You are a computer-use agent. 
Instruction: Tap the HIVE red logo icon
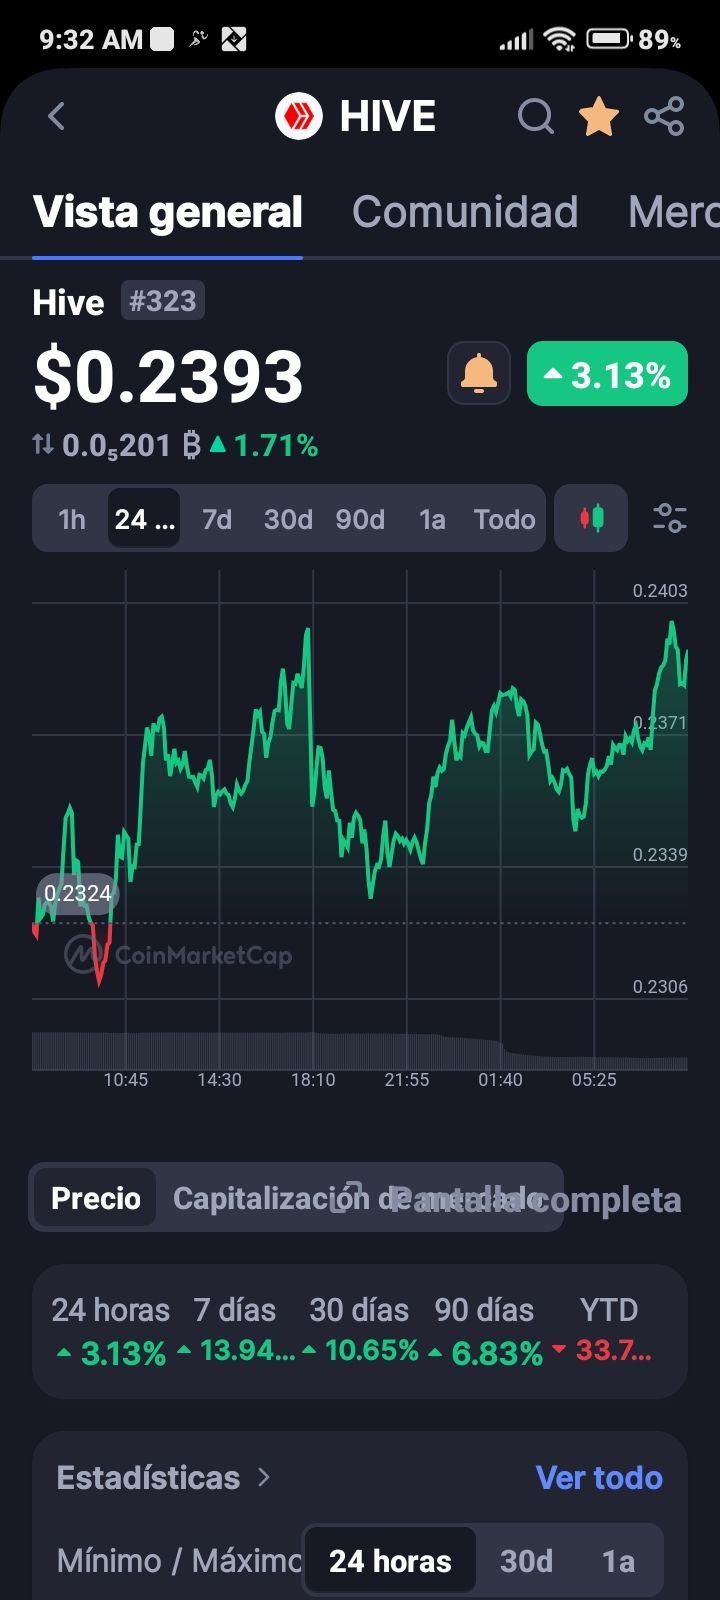point(299,117)
